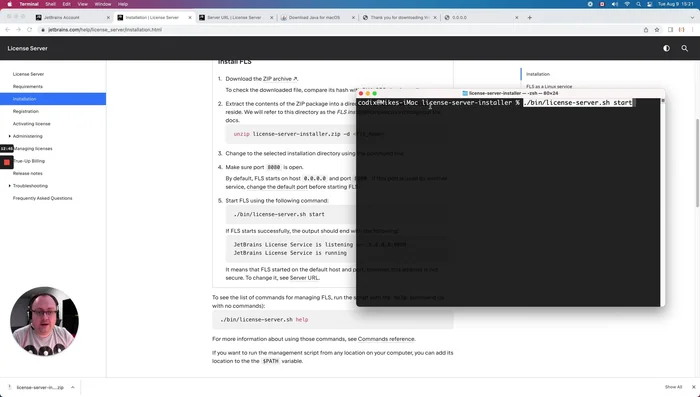Open a new browser tab with plus icon
This screenshot has width=700, height=397.
[x=529, y=17]
